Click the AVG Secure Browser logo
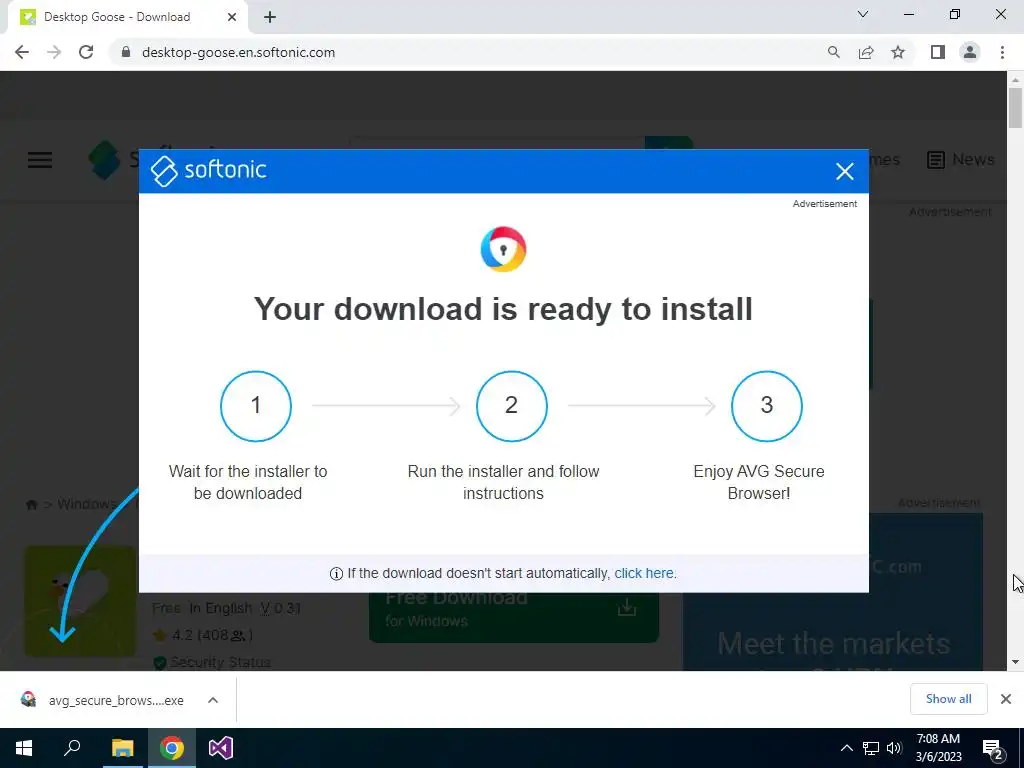 (504, 249)
